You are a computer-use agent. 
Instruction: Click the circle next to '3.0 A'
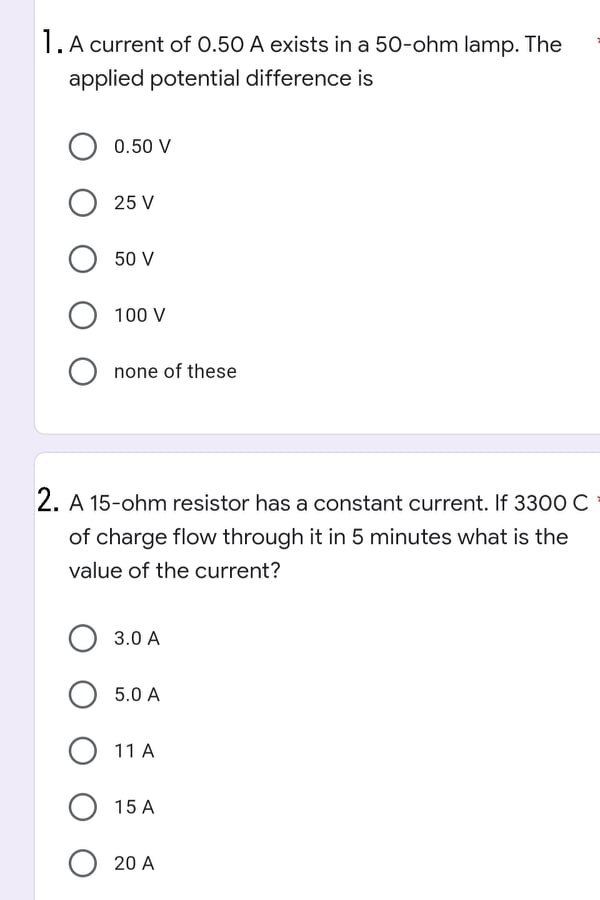pos(84,638)
